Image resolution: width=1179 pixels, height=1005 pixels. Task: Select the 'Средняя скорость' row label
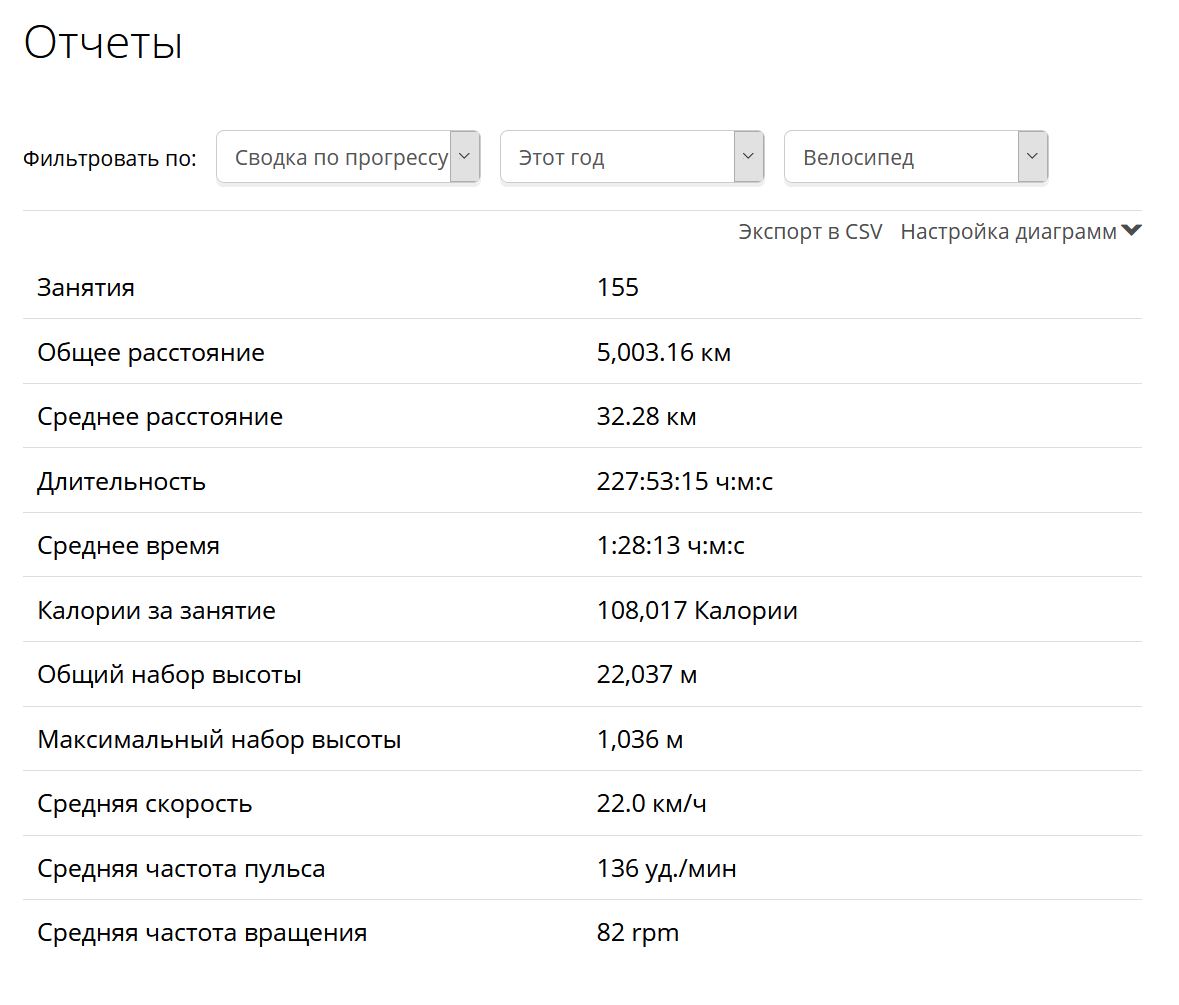[144, 804]
